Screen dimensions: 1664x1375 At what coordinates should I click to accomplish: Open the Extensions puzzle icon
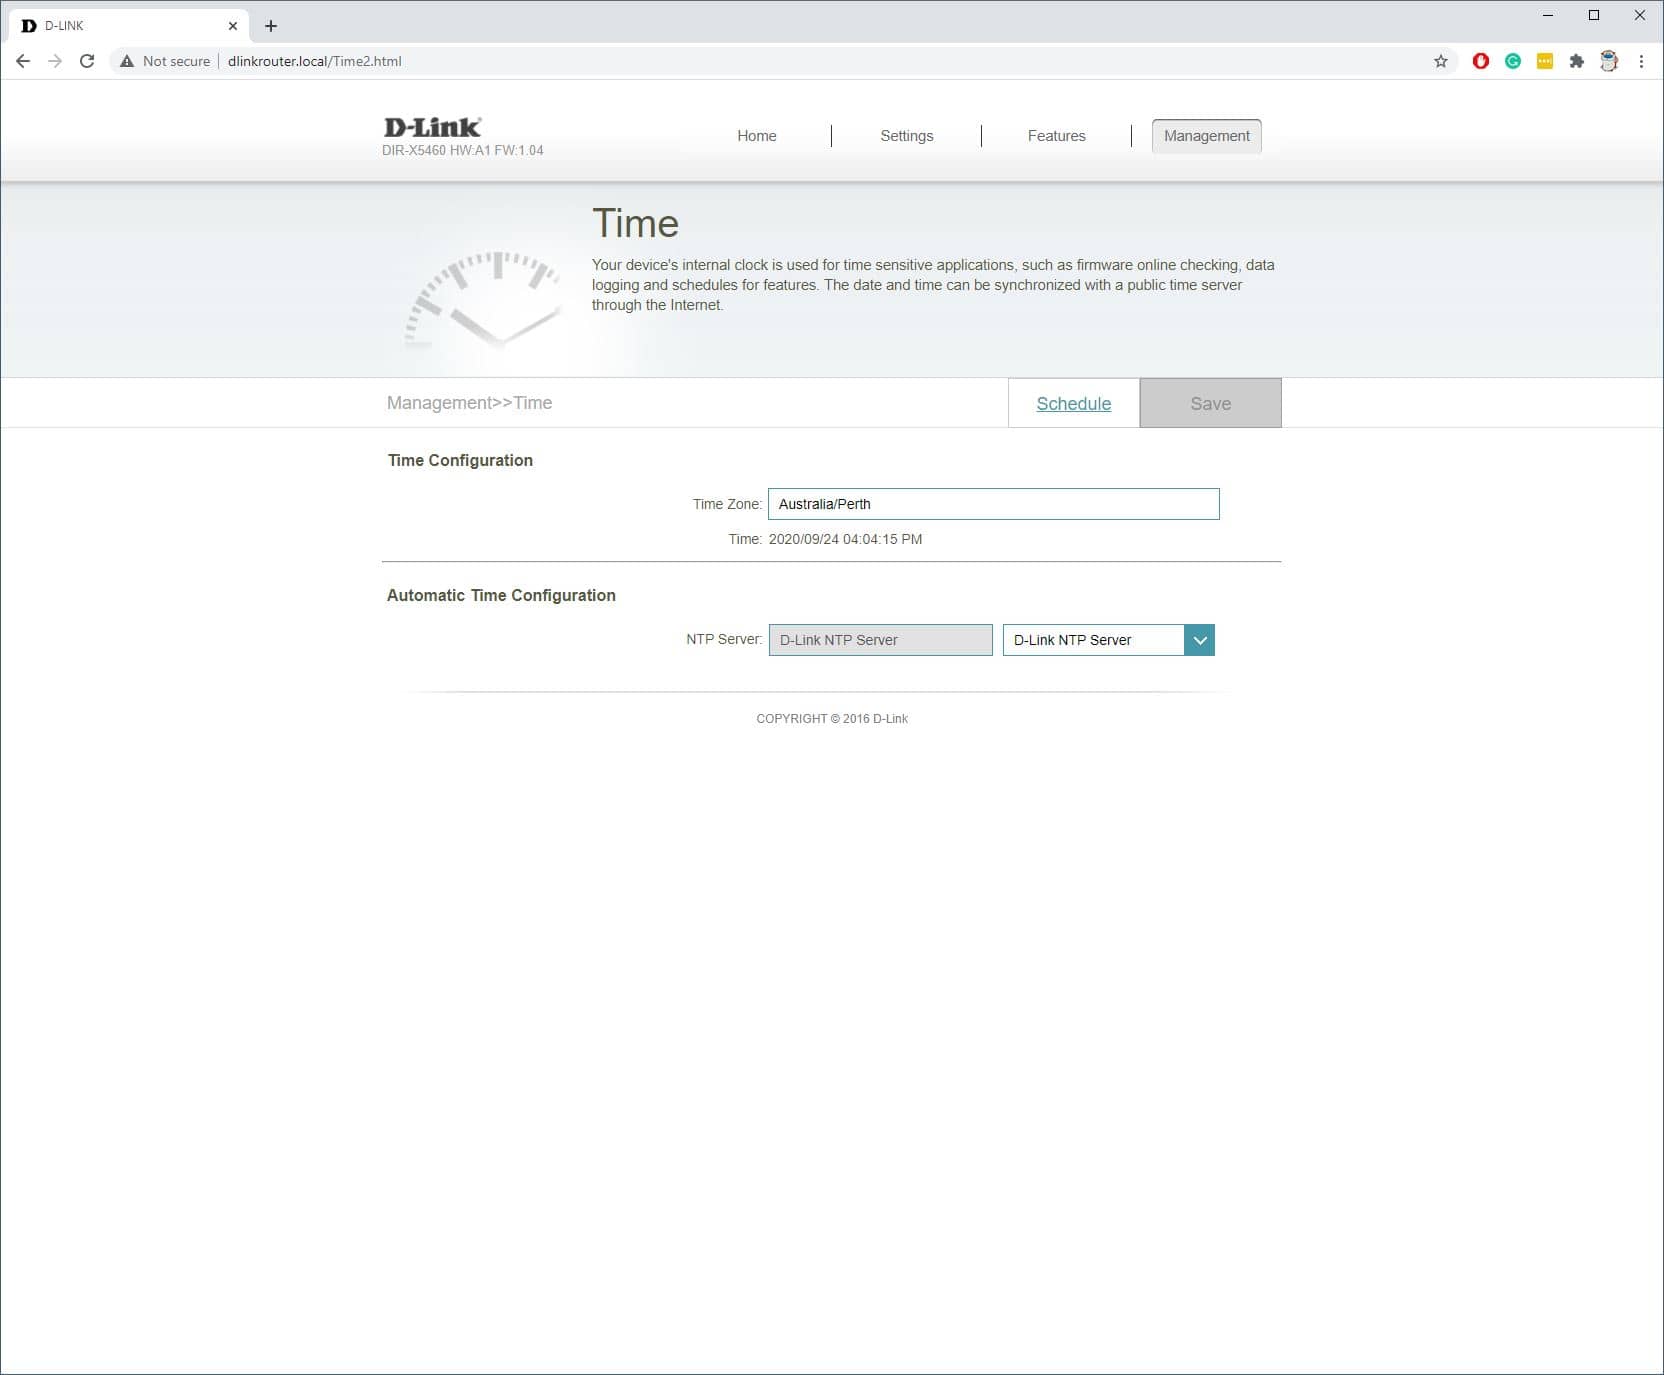pos(1577,61)
